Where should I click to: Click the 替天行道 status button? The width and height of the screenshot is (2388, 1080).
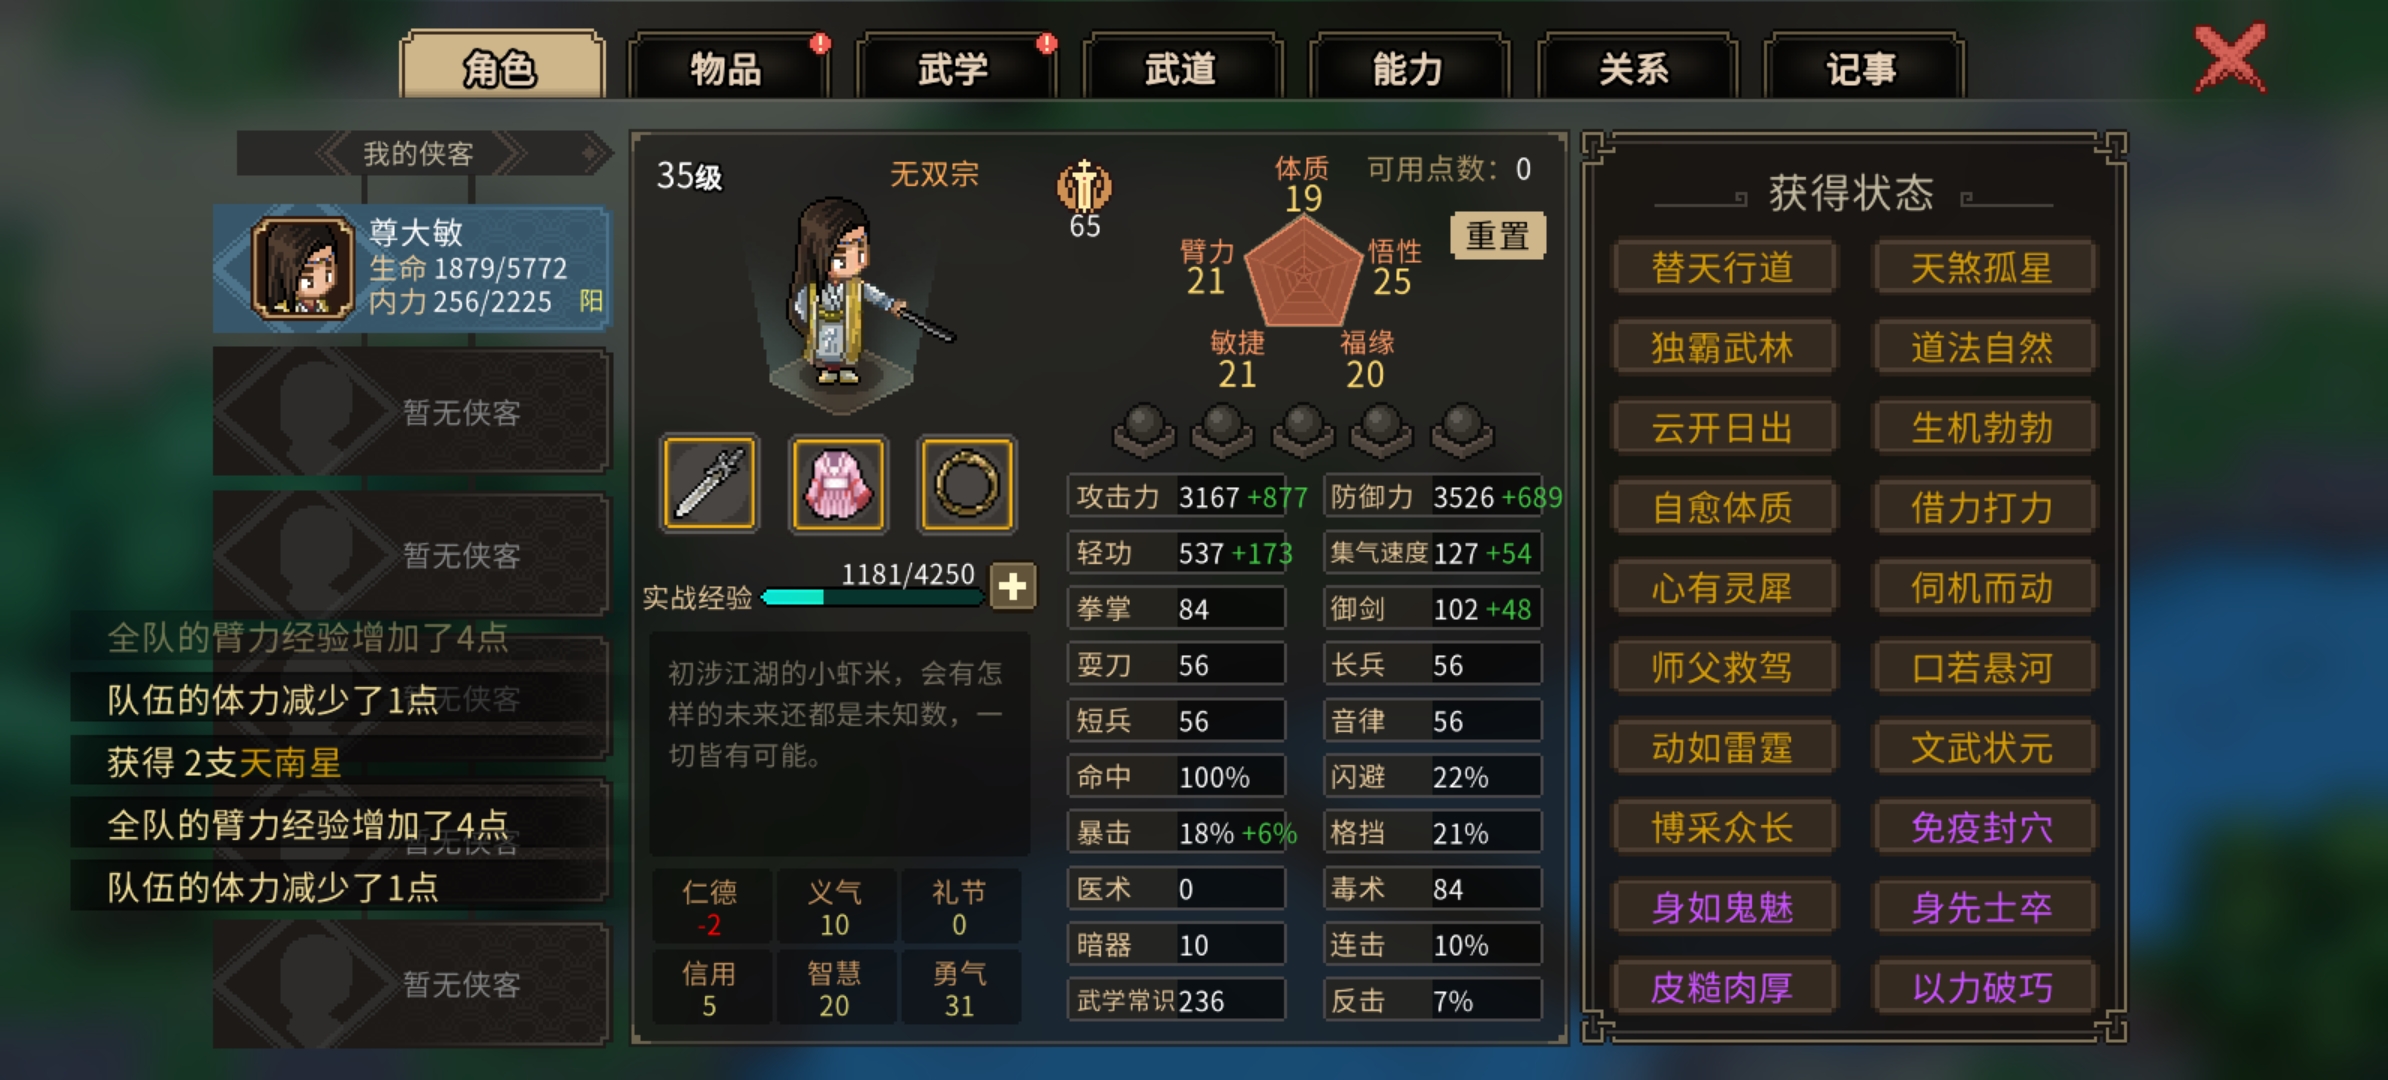click(x=1722, y=267)
